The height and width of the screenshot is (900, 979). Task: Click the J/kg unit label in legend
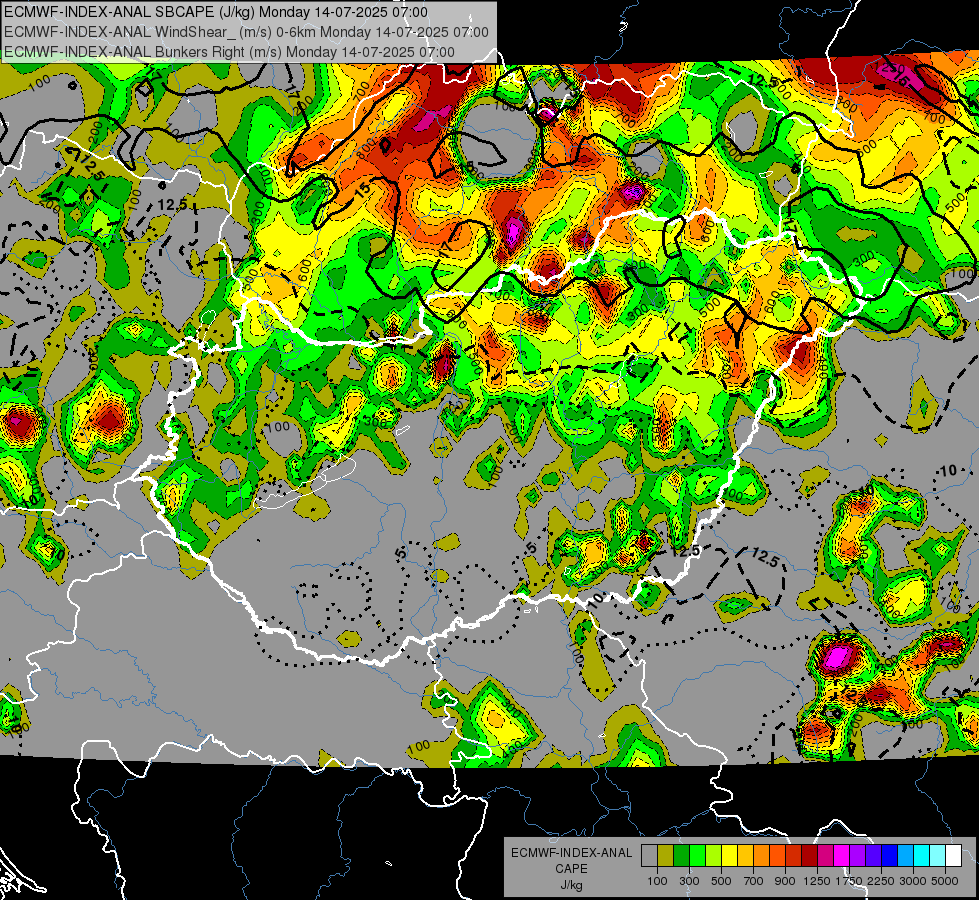point(571,885)
